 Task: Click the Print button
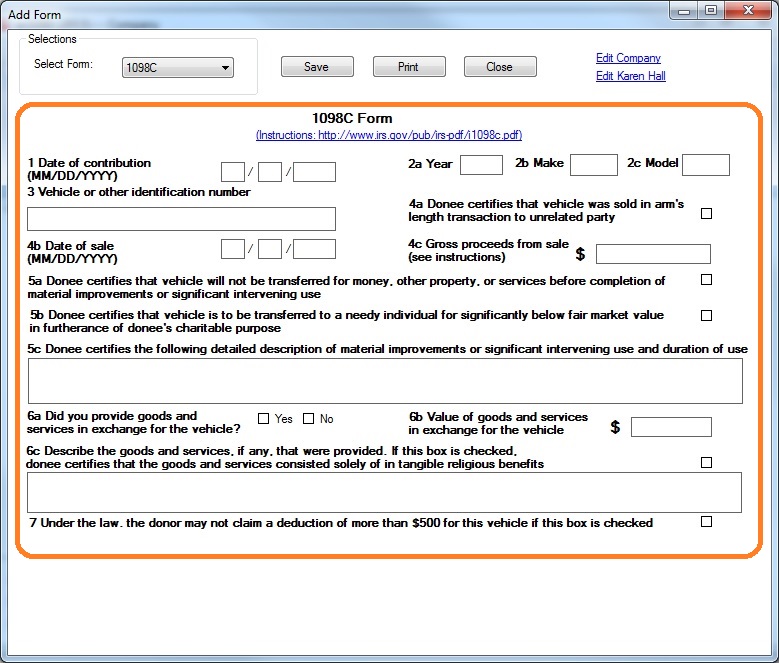[408, 67]
